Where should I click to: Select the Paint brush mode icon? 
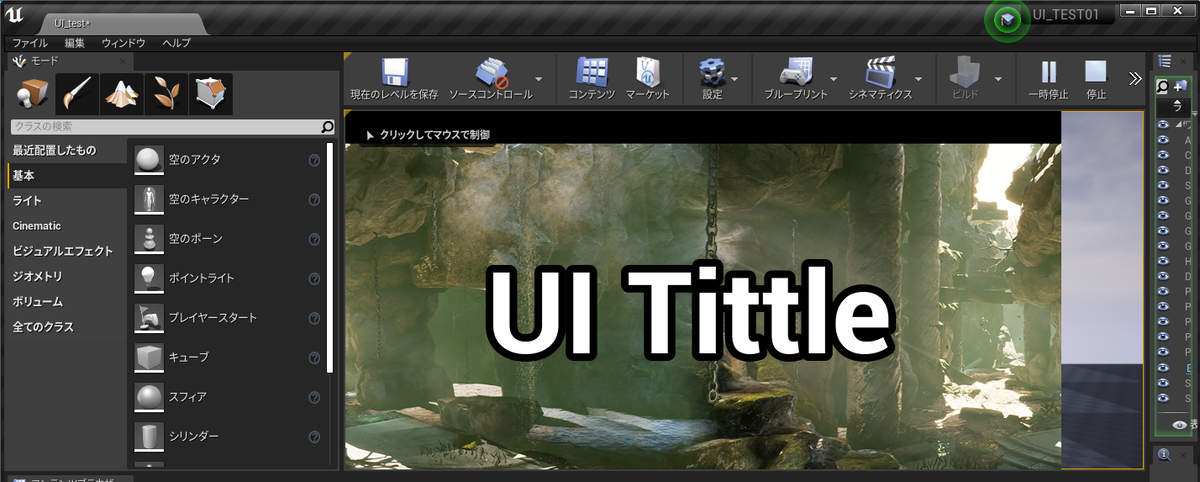click(77, 94)
